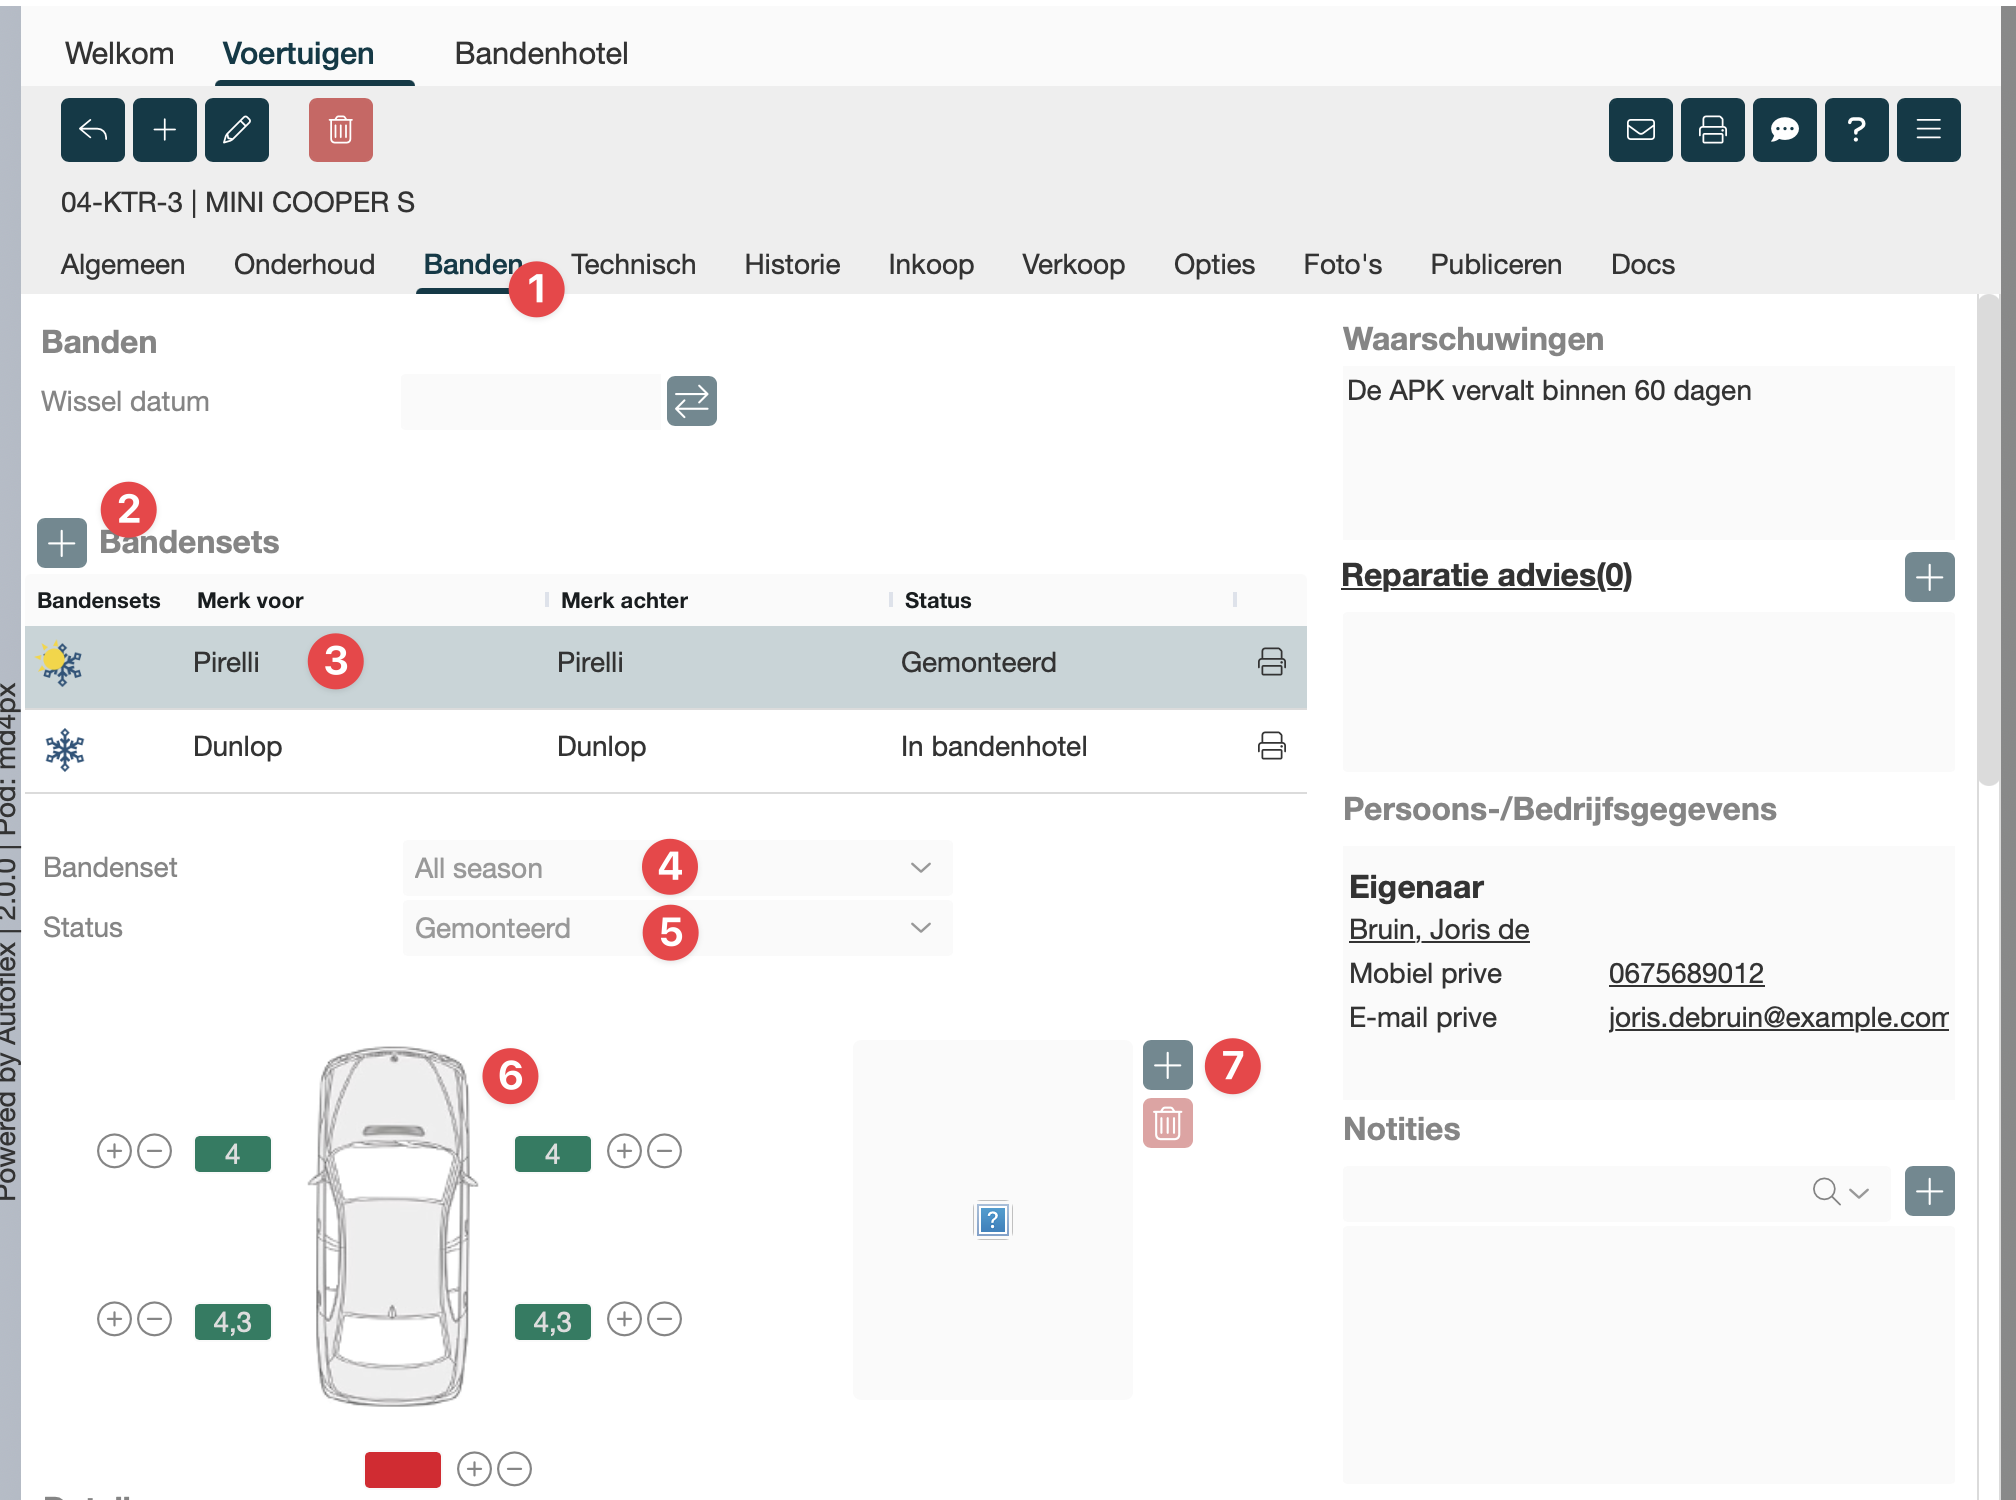Click the question mark help button
Viewport: 2016px width, 1500px height.
click(1856, 130)
